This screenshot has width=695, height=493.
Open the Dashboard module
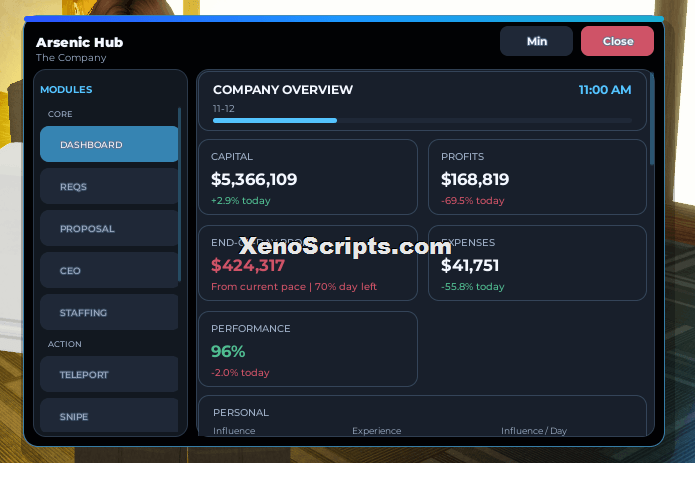(109, 144)
